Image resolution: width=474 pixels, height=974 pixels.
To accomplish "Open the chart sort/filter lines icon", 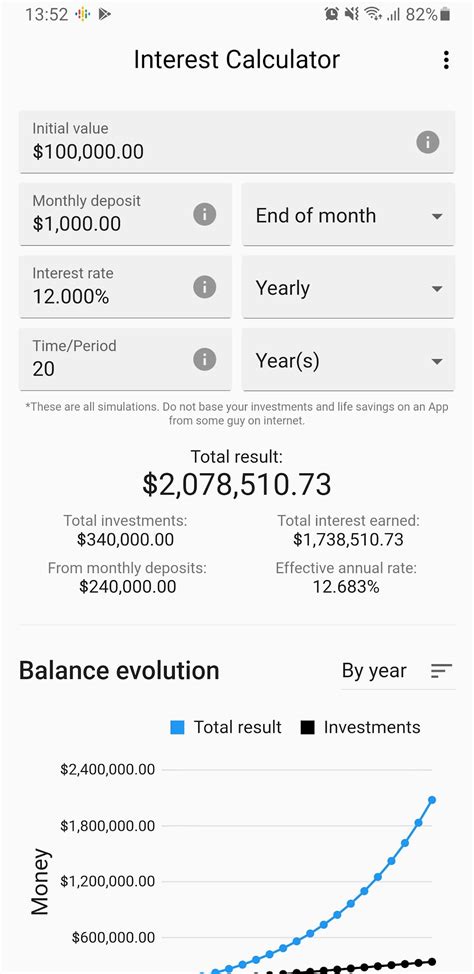I will pyautogui.click(x=441, y=671).
